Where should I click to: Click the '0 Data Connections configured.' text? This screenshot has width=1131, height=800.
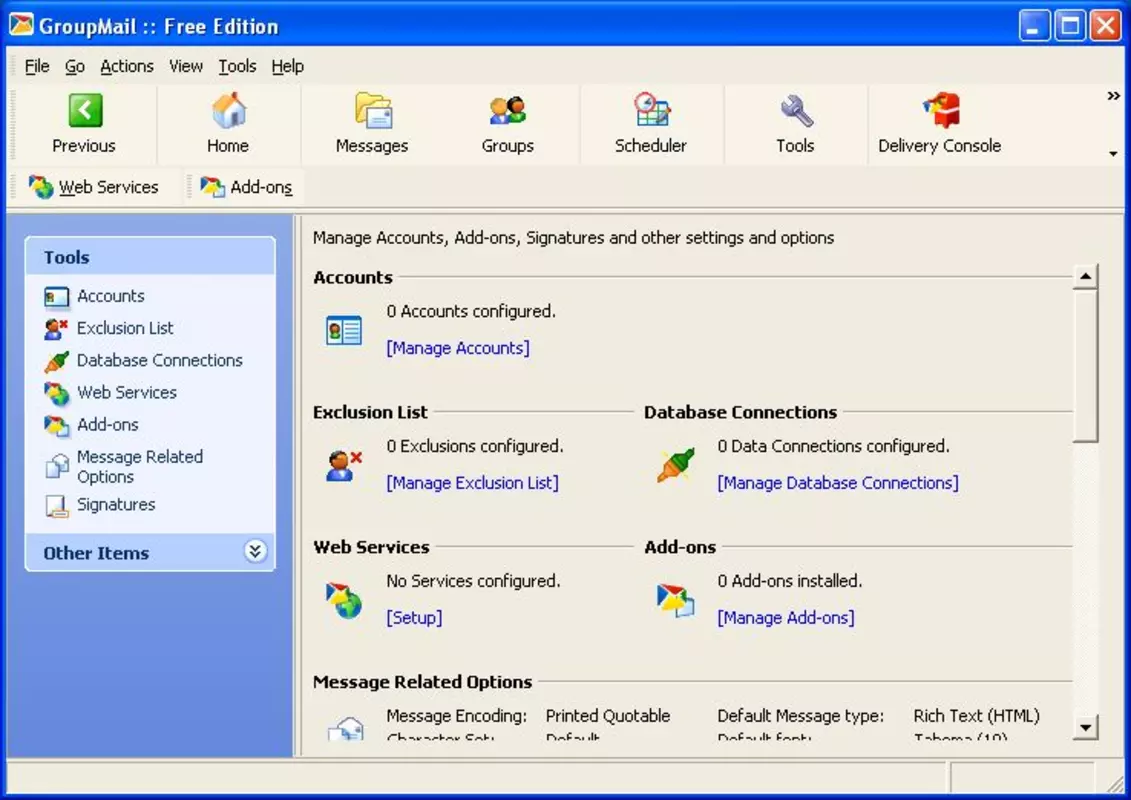[833, 446]
